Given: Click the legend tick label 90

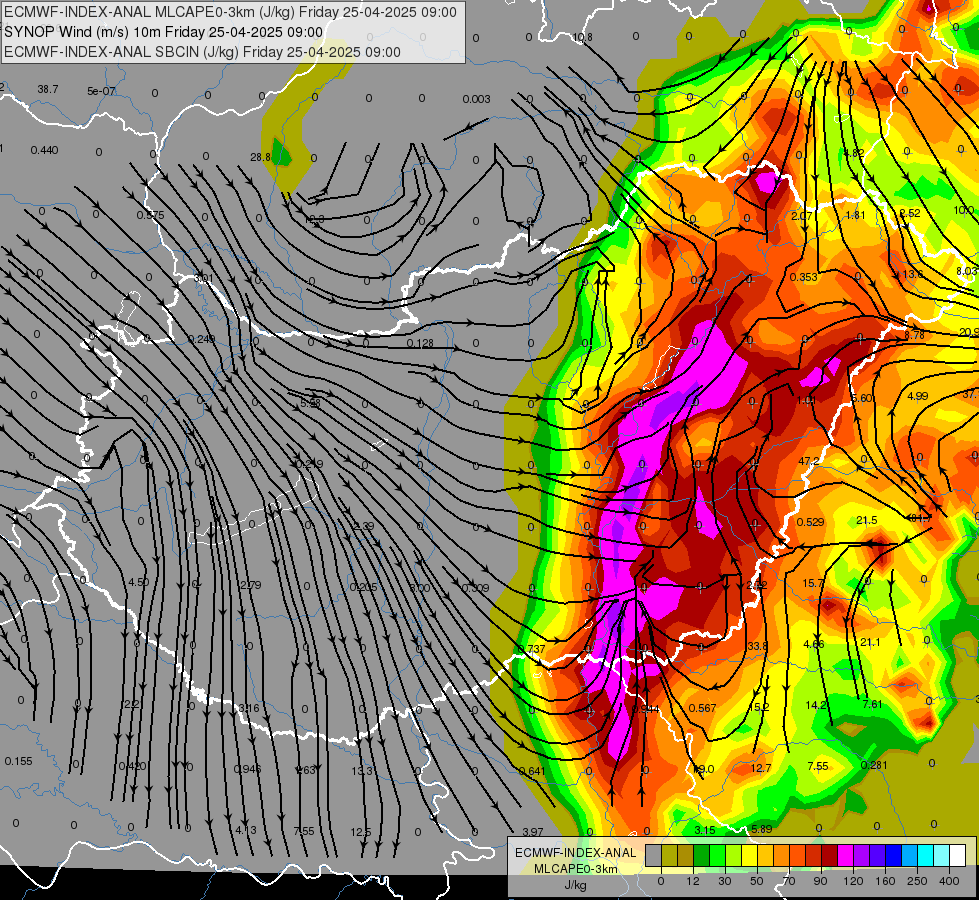Looking at the screenshot, I should 820,881.
